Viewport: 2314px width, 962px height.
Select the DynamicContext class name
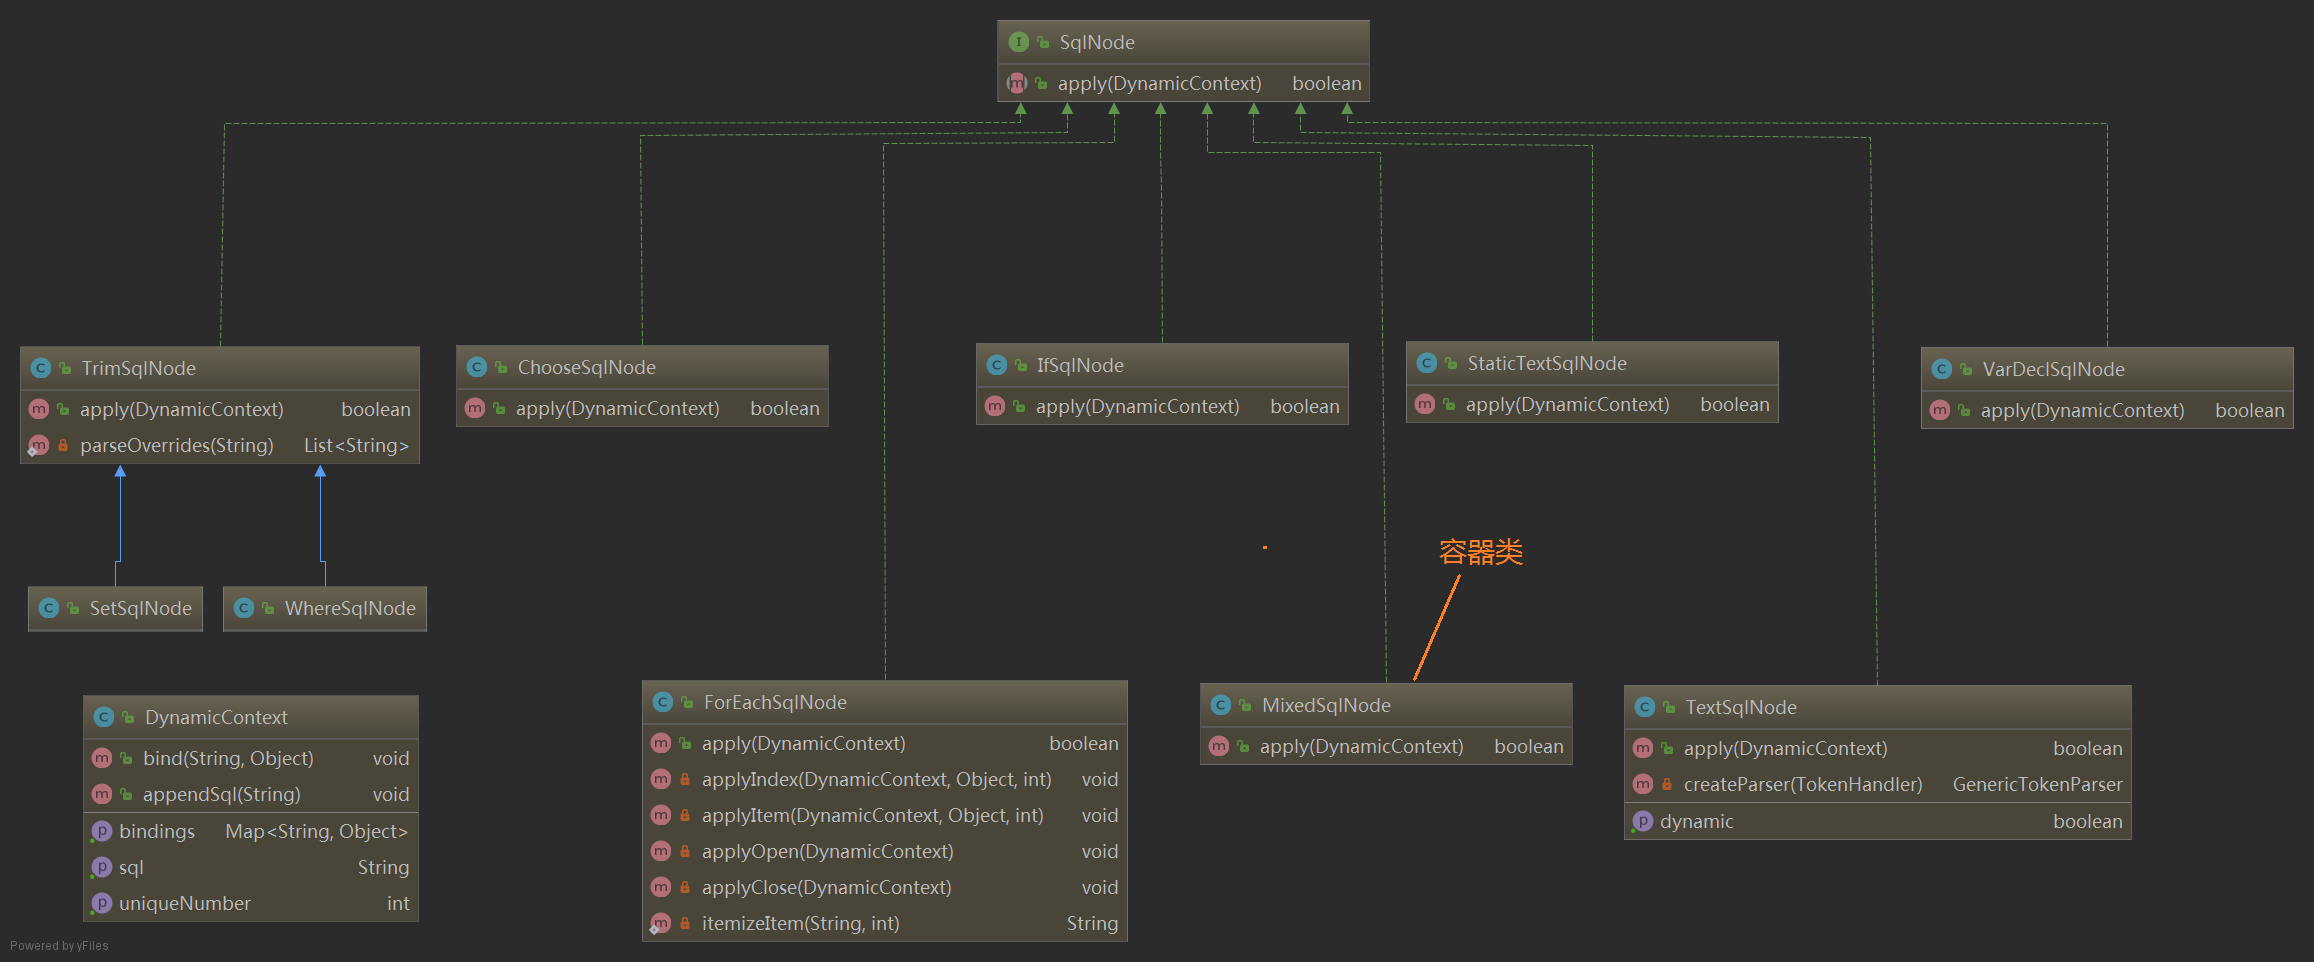pyautogui.click(x=216, y=717)
